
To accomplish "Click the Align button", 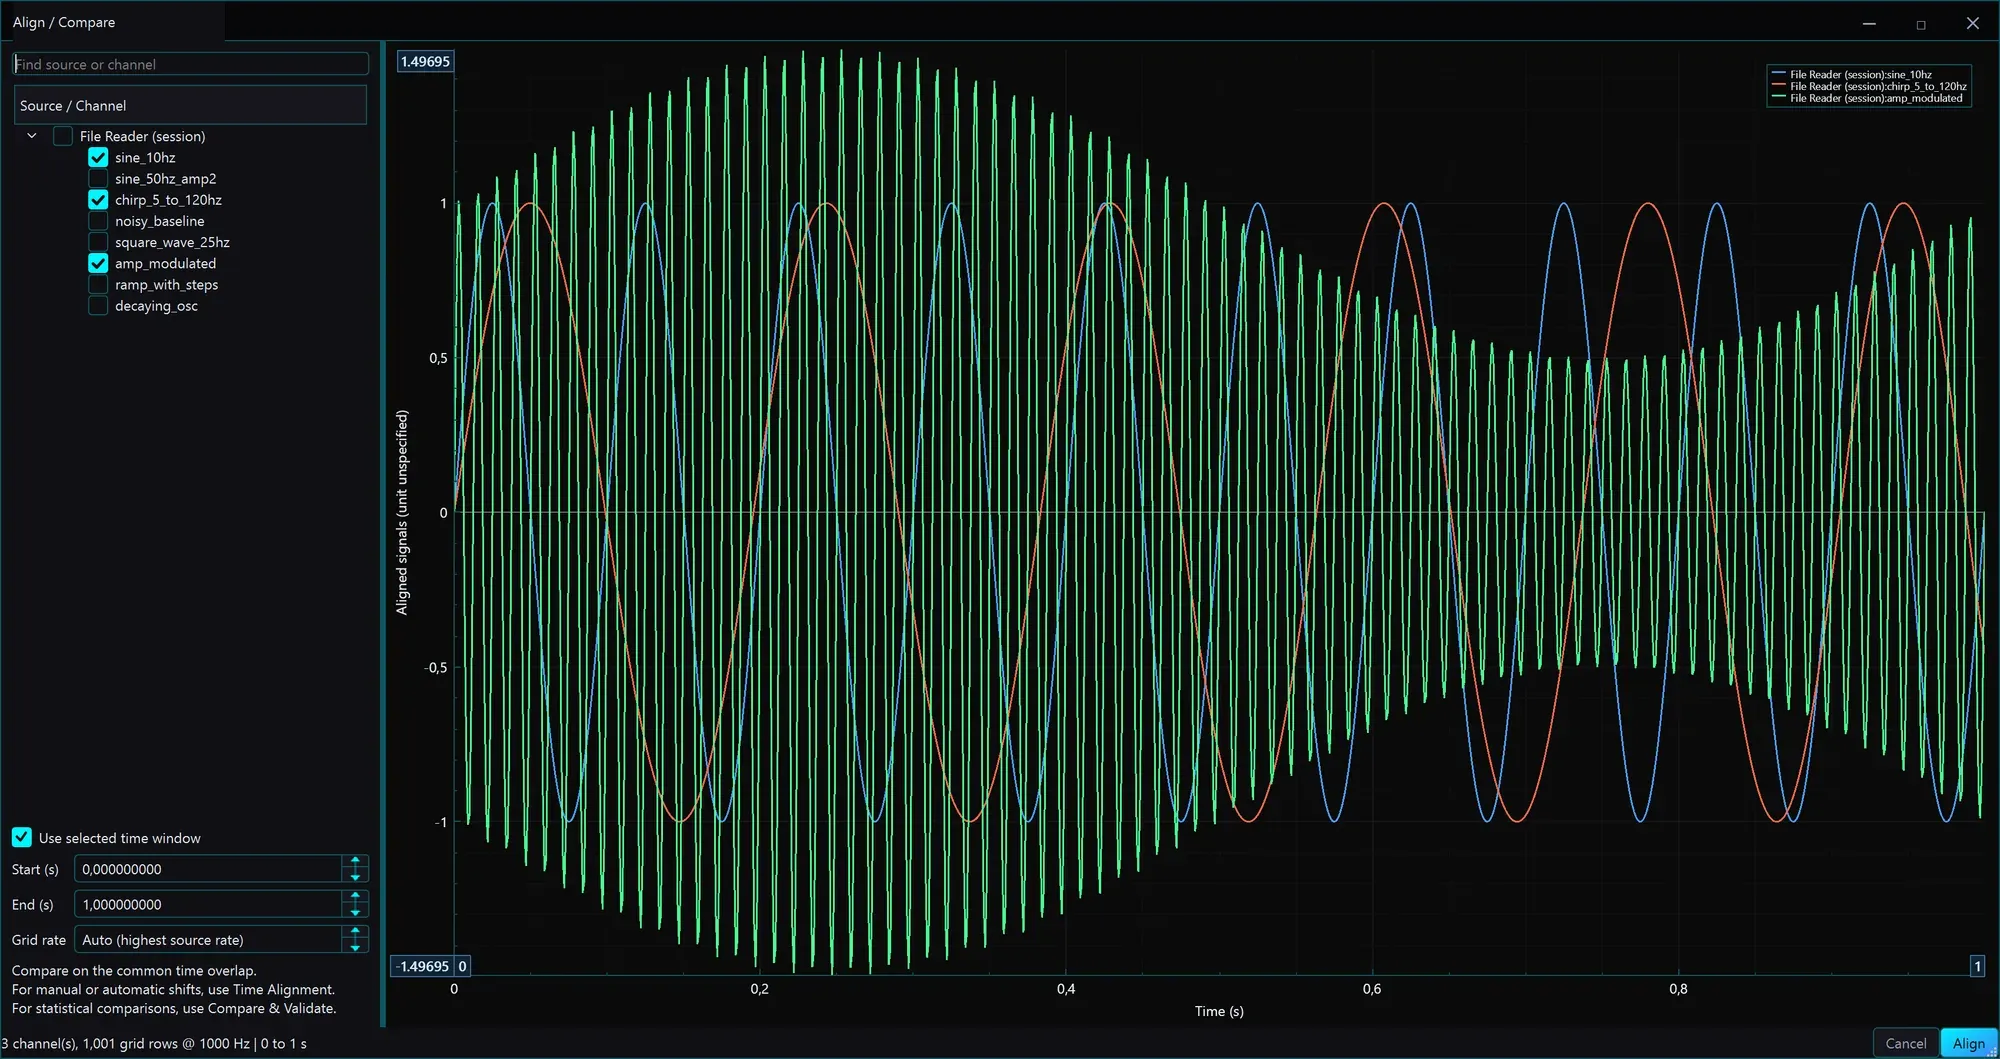I will pyautogui.click(x=1968, y=1043).
